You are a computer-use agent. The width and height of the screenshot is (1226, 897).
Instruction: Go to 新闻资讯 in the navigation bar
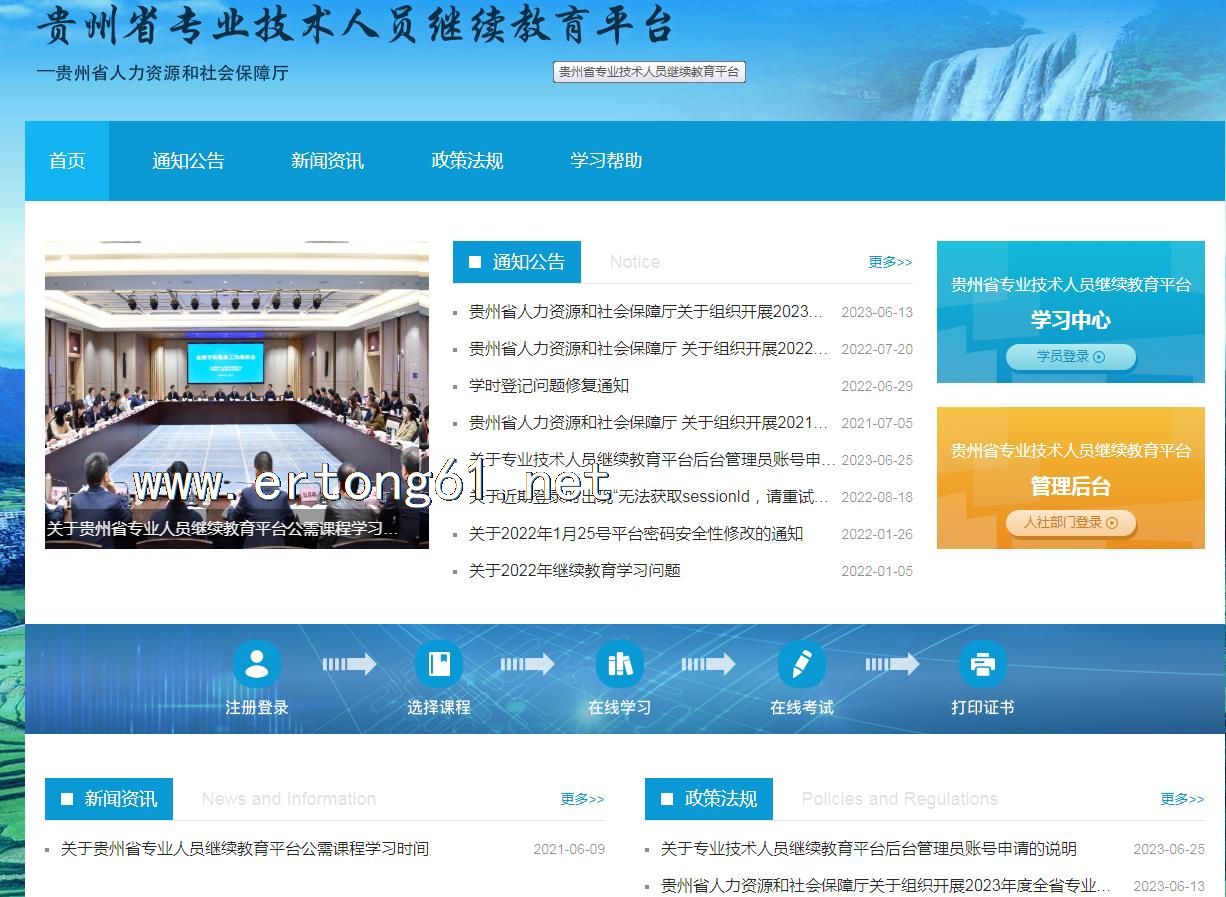point(327,161)
